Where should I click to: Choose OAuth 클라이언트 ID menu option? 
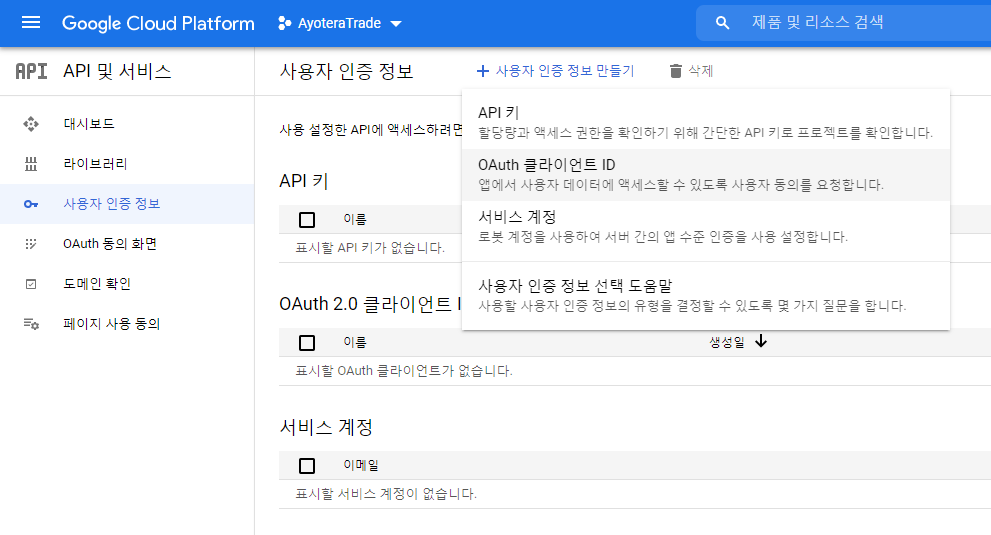[x=706, y=175]
